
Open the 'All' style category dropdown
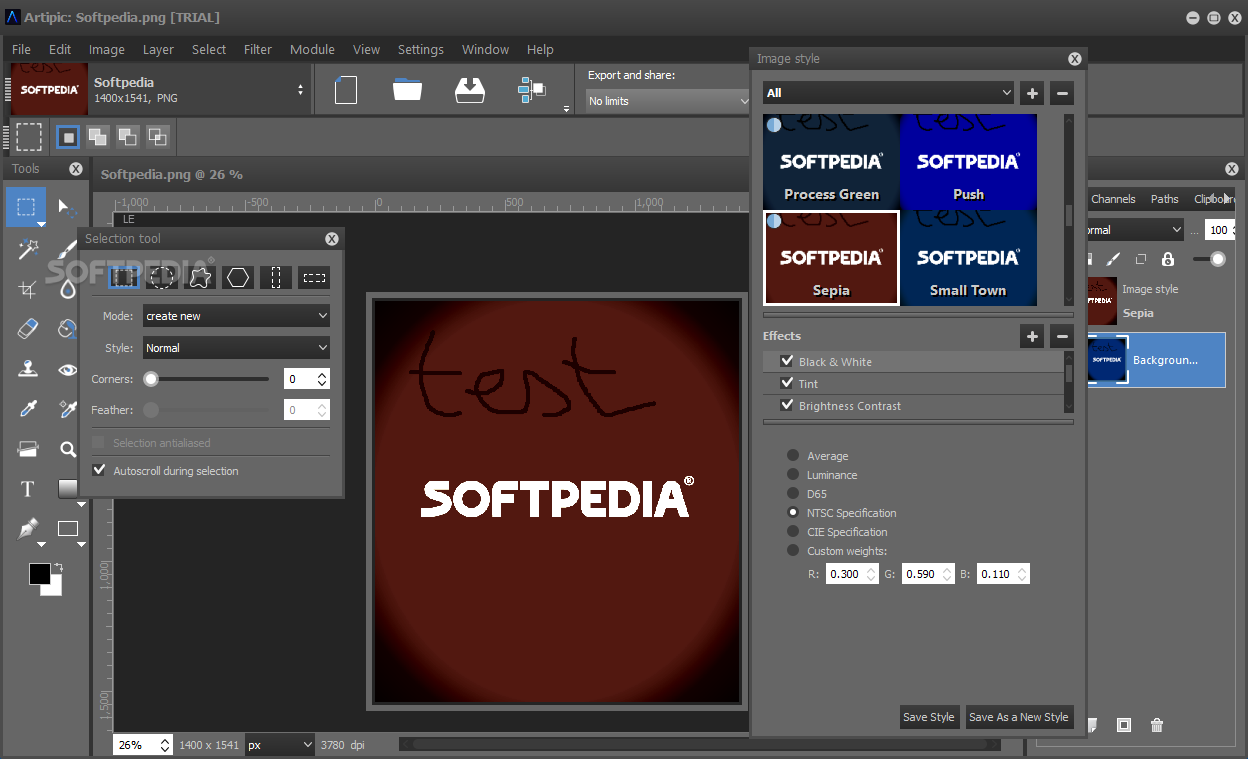click(x=888, y=93)
